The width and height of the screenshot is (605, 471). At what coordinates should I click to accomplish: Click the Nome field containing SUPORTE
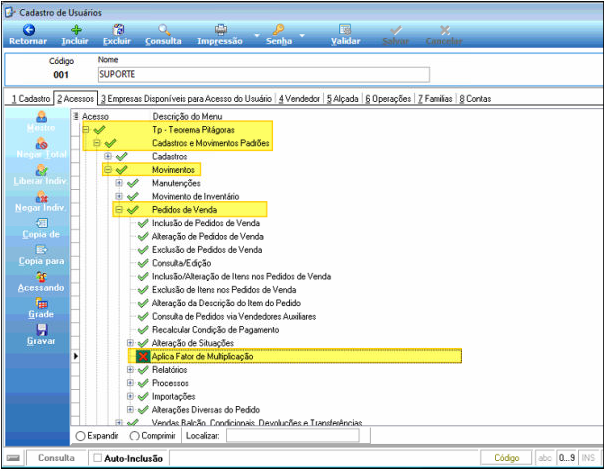coord(264,74)
